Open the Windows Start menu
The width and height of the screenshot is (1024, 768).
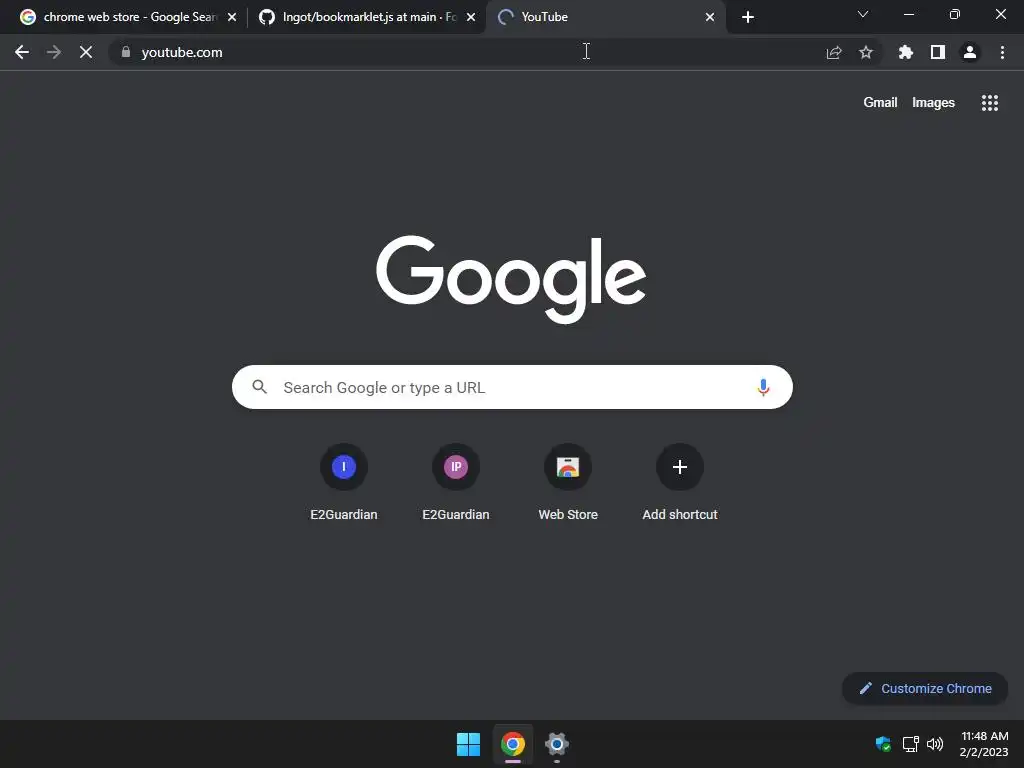tap(468, 744)
